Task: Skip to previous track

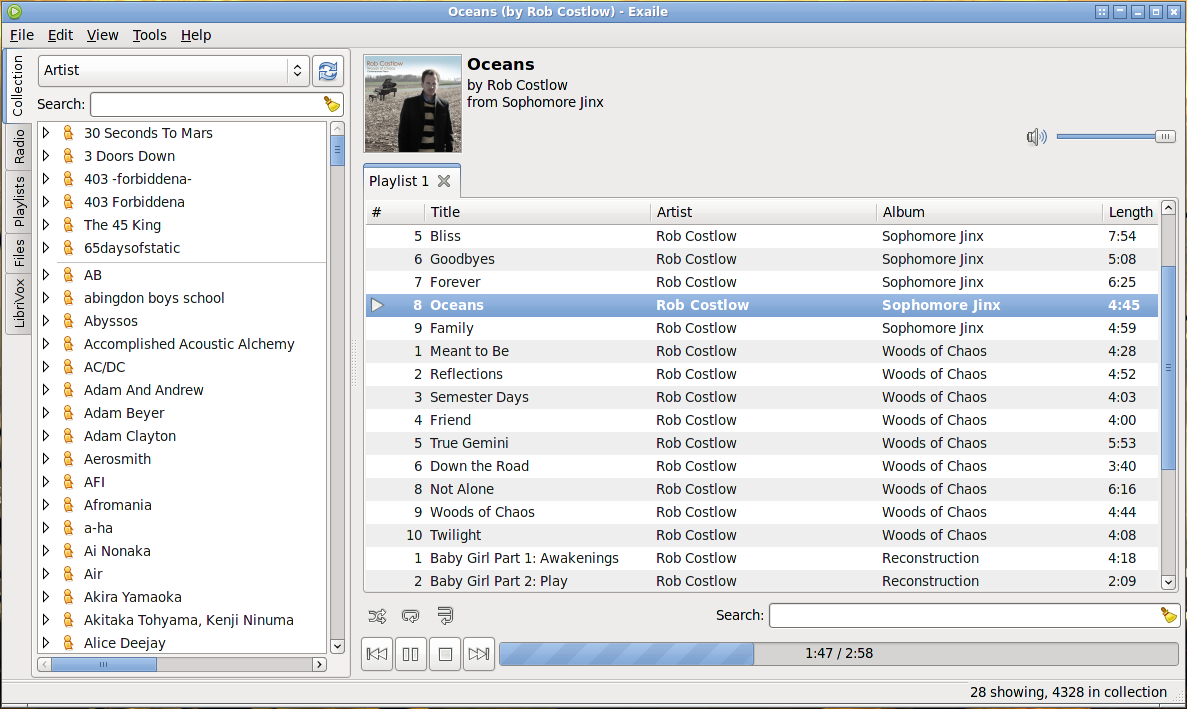Action: pos(377,654)
